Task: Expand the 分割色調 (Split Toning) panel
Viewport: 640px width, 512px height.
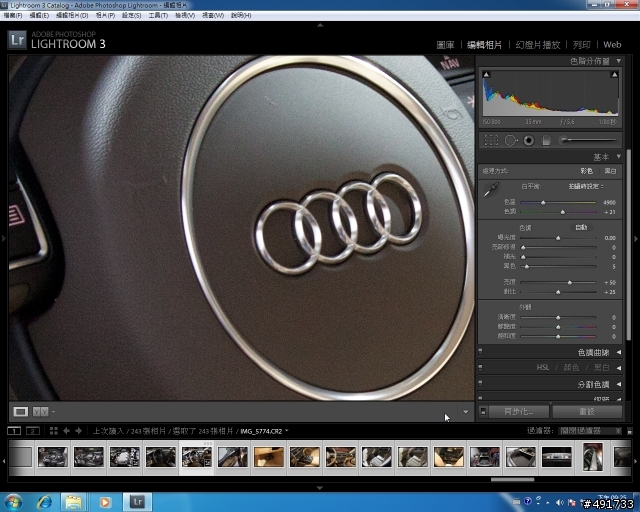Action: (619, 384)
